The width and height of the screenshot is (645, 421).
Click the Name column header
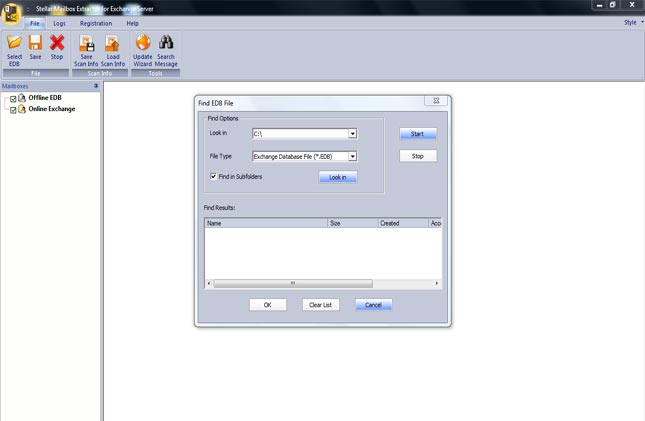click(x=266, y=223)
